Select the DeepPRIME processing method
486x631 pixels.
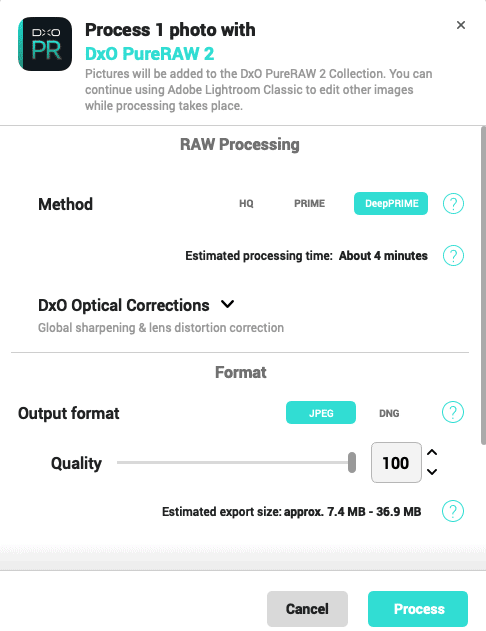coord(391,204)
